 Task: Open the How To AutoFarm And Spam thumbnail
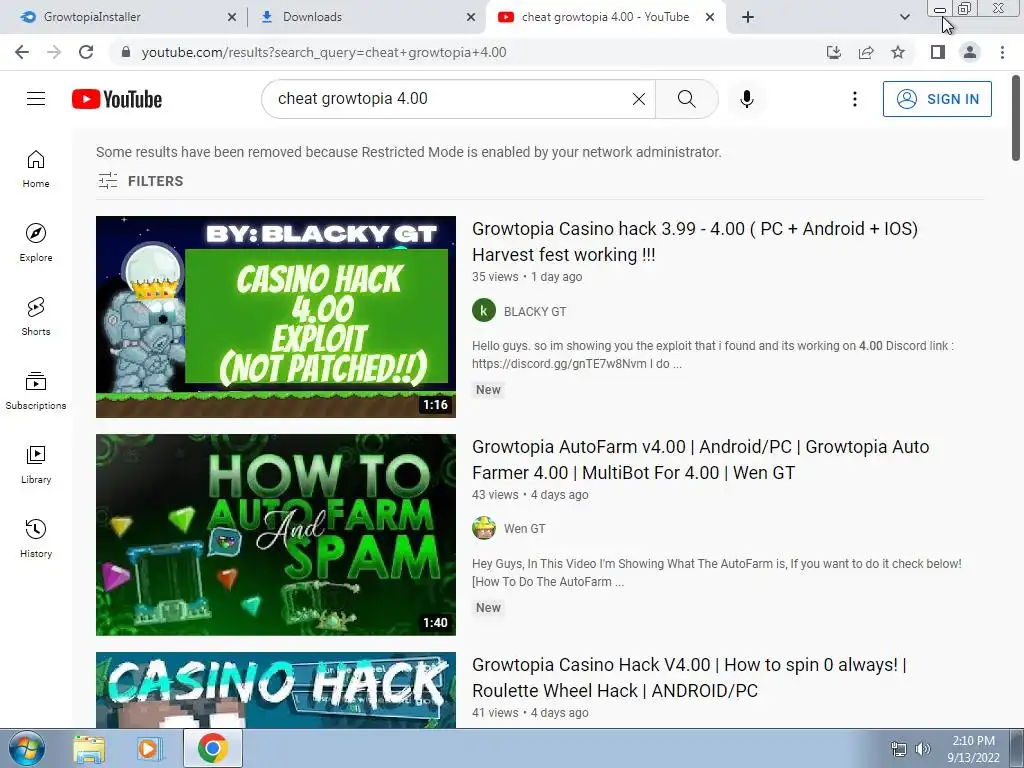pos(276,535)
